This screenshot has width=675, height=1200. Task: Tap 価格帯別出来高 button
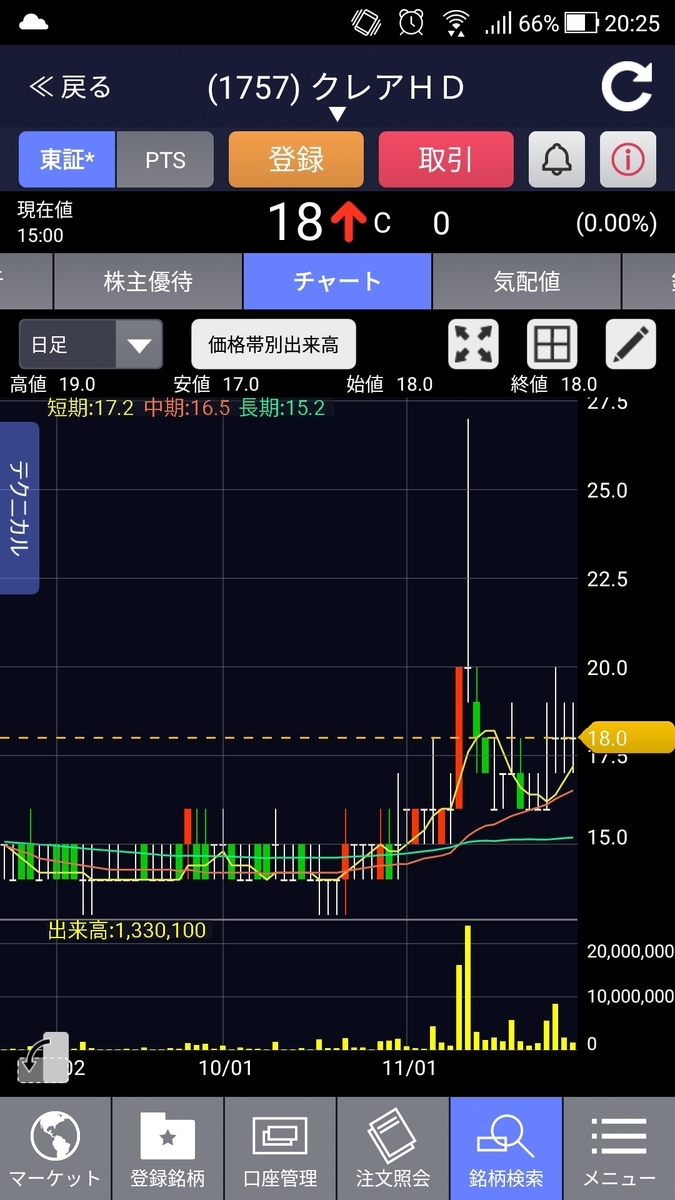click(273, 345)
